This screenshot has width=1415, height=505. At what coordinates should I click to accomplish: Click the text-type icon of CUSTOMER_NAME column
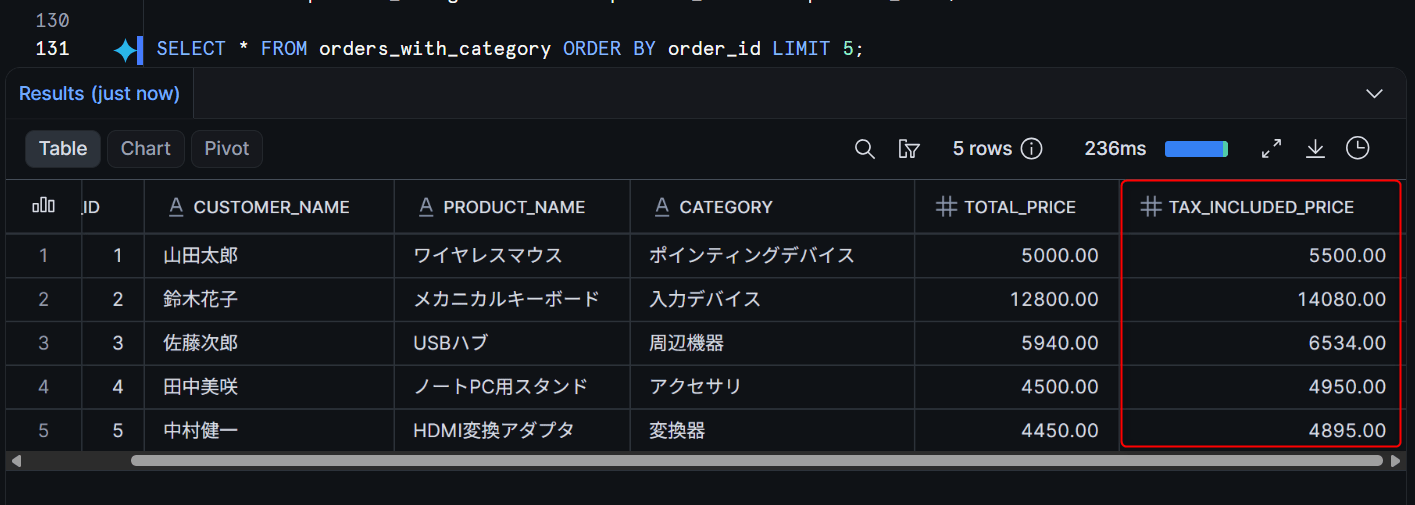(x=176, y=207)
